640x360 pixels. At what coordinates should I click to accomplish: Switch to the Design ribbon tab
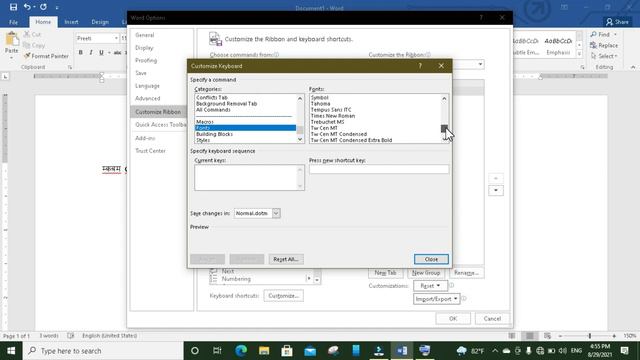point(100,22)
